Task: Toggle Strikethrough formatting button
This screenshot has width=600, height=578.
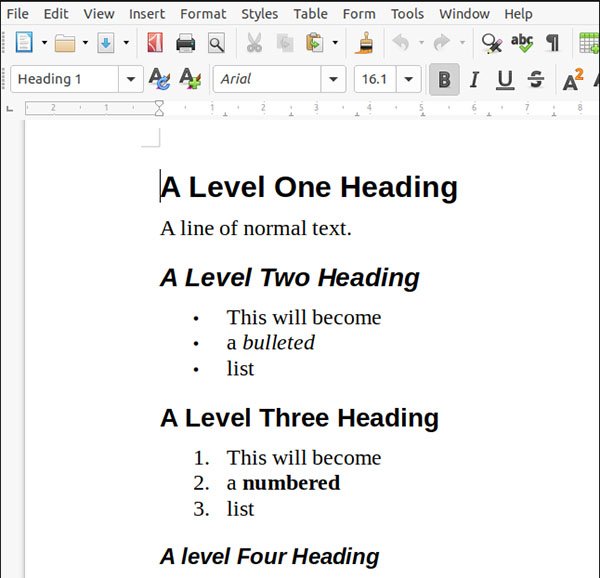Action: pyautogui.click(x=536, y=80)
